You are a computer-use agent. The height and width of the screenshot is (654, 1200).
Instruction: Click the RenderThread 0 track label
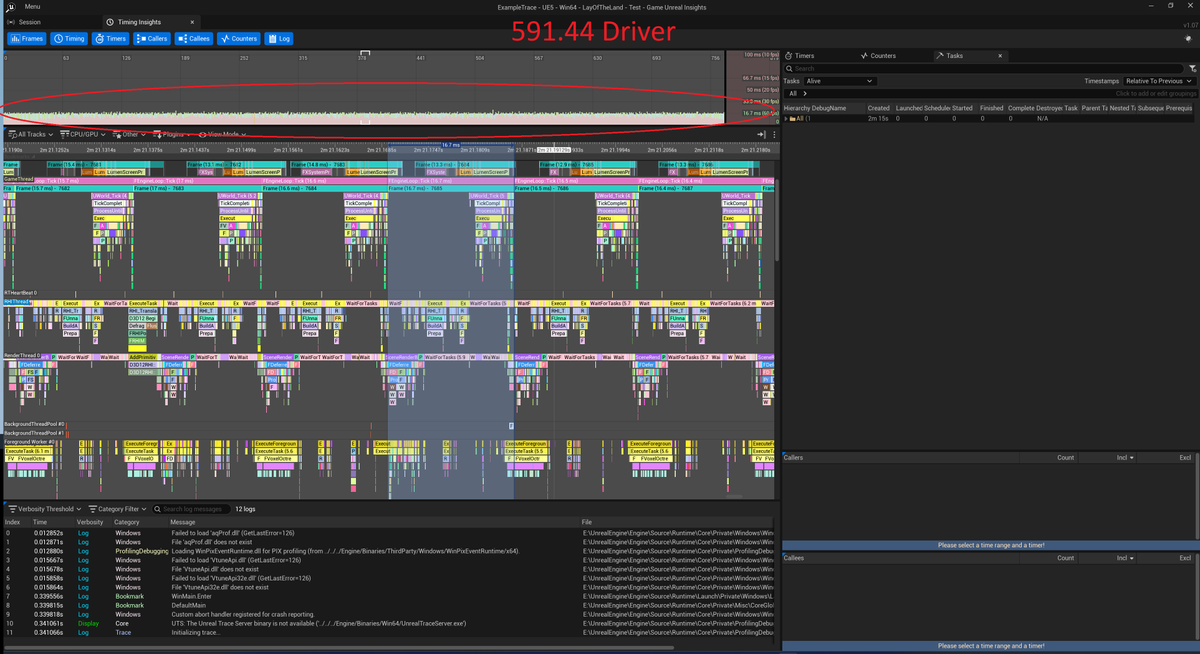click(24, 355)
